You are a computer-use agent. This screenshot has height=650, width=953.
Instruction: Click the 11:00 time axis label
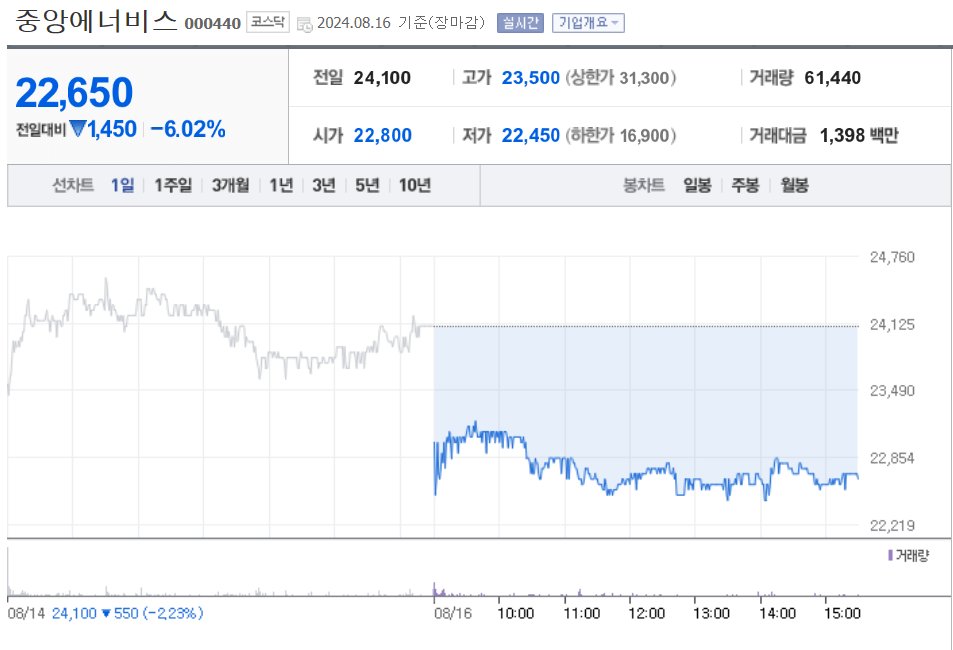coord(581,613)
